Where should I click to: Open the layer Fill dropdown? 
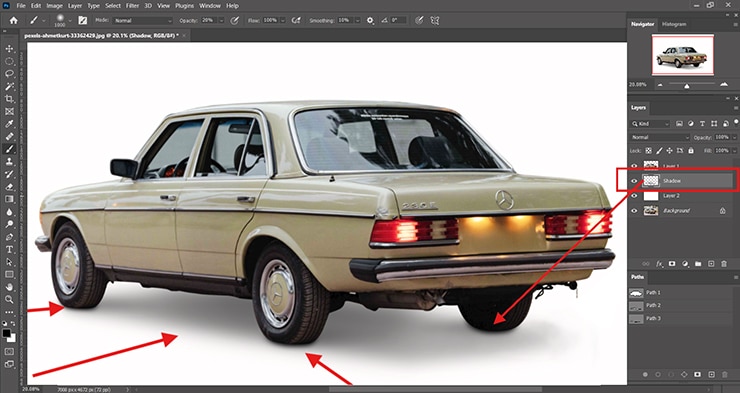[734, 151]
